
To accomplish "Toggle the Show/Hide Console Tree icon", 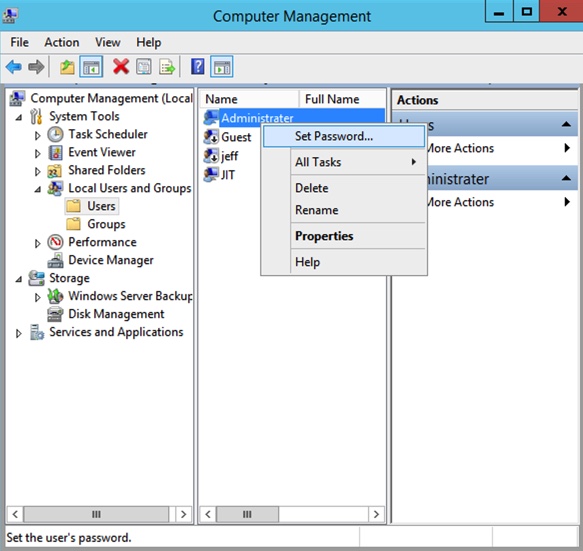I will [91, 67].
